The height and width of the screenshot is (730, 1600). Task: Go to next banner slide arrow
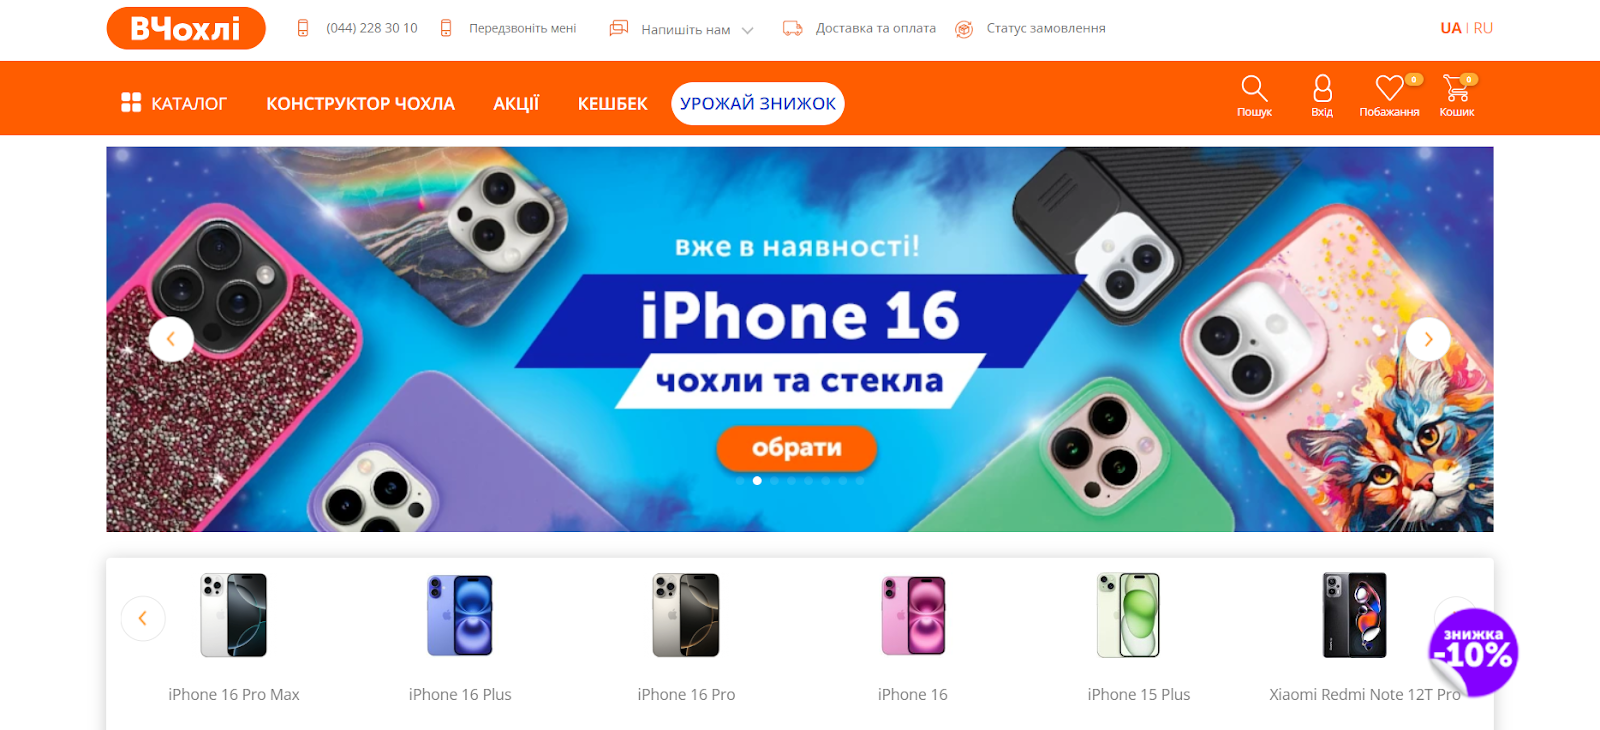(1428, 339)
